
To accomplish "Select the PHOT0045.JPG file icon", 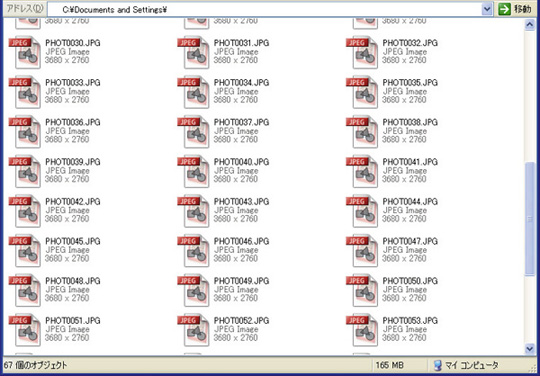I will (x=25, y=251).
